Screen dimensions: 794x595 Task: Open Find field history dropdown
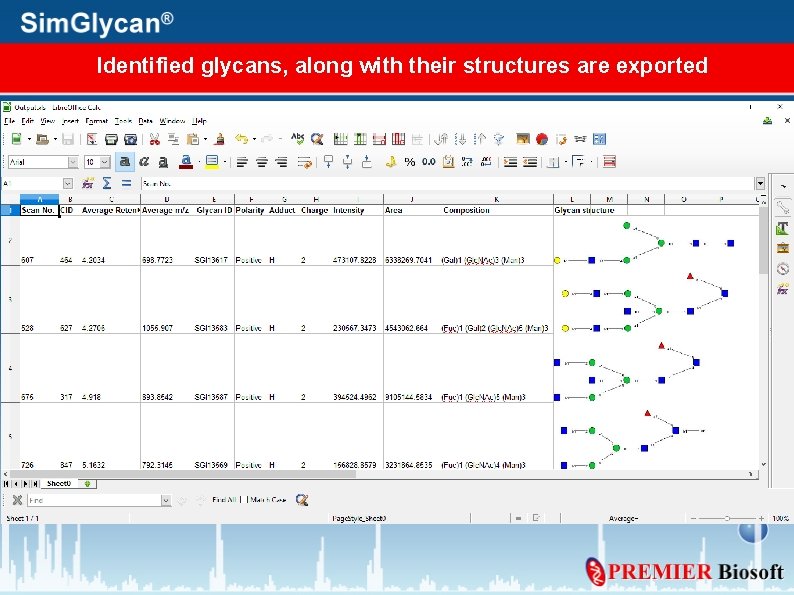tap(166, 500)
